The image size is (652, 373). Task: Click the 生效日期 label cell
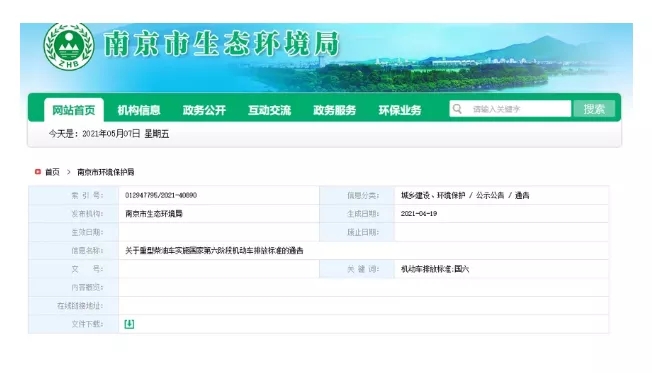click(x=74, y=232)
